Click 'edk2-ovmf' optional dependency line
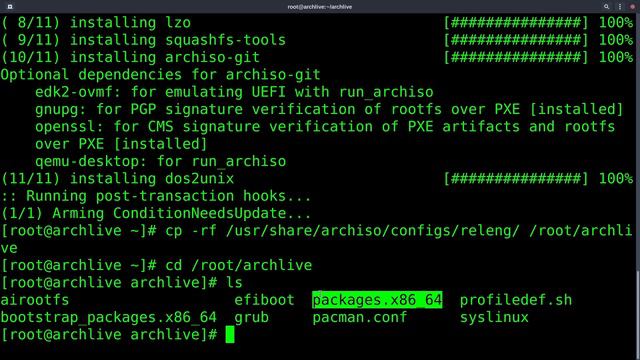 click(234, 92)
